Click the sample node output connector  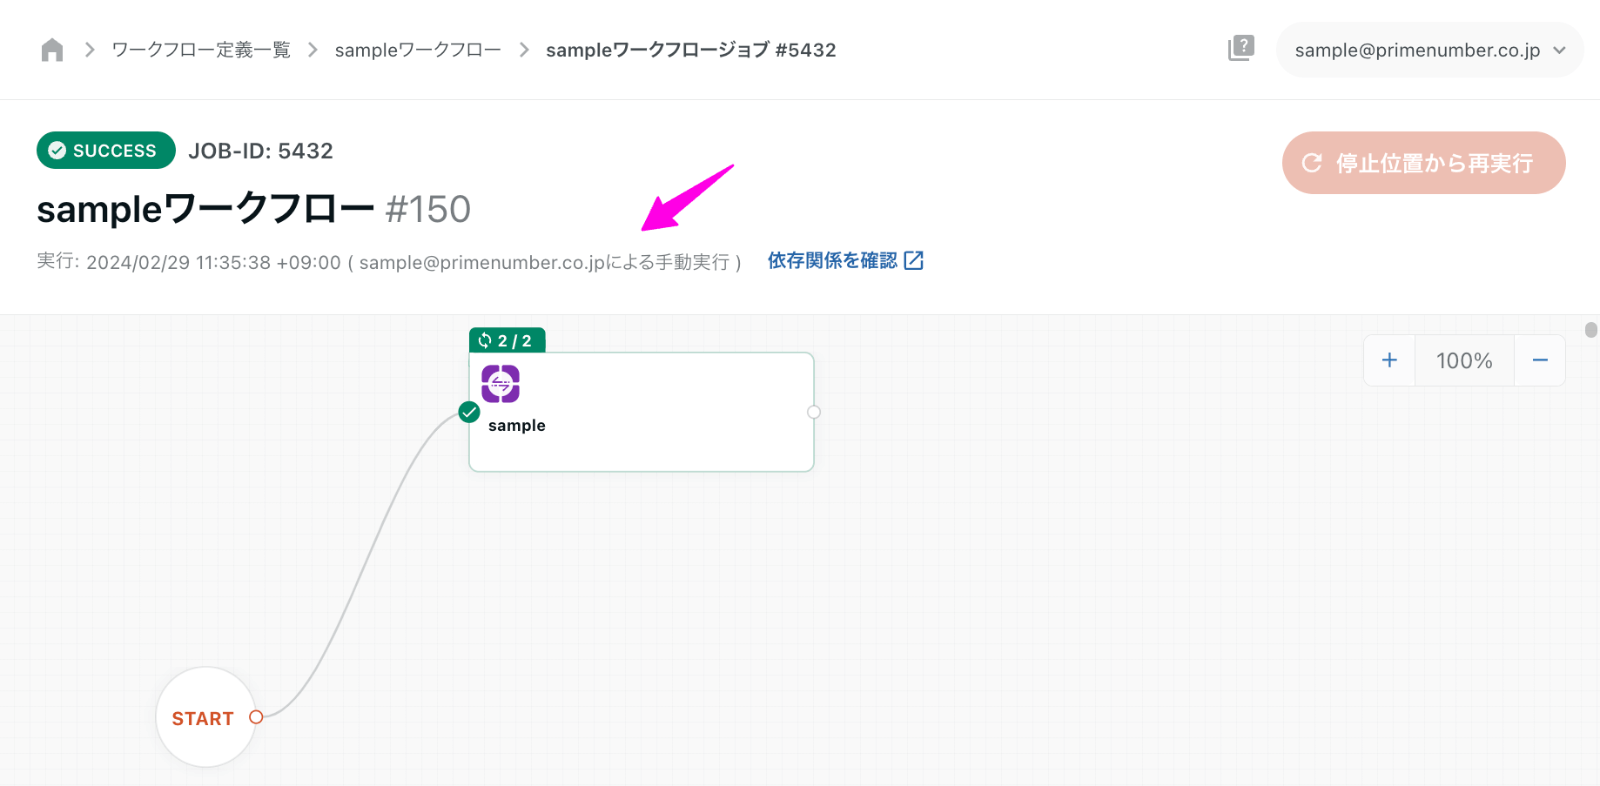pyautogui.click(x=814, y=412)
